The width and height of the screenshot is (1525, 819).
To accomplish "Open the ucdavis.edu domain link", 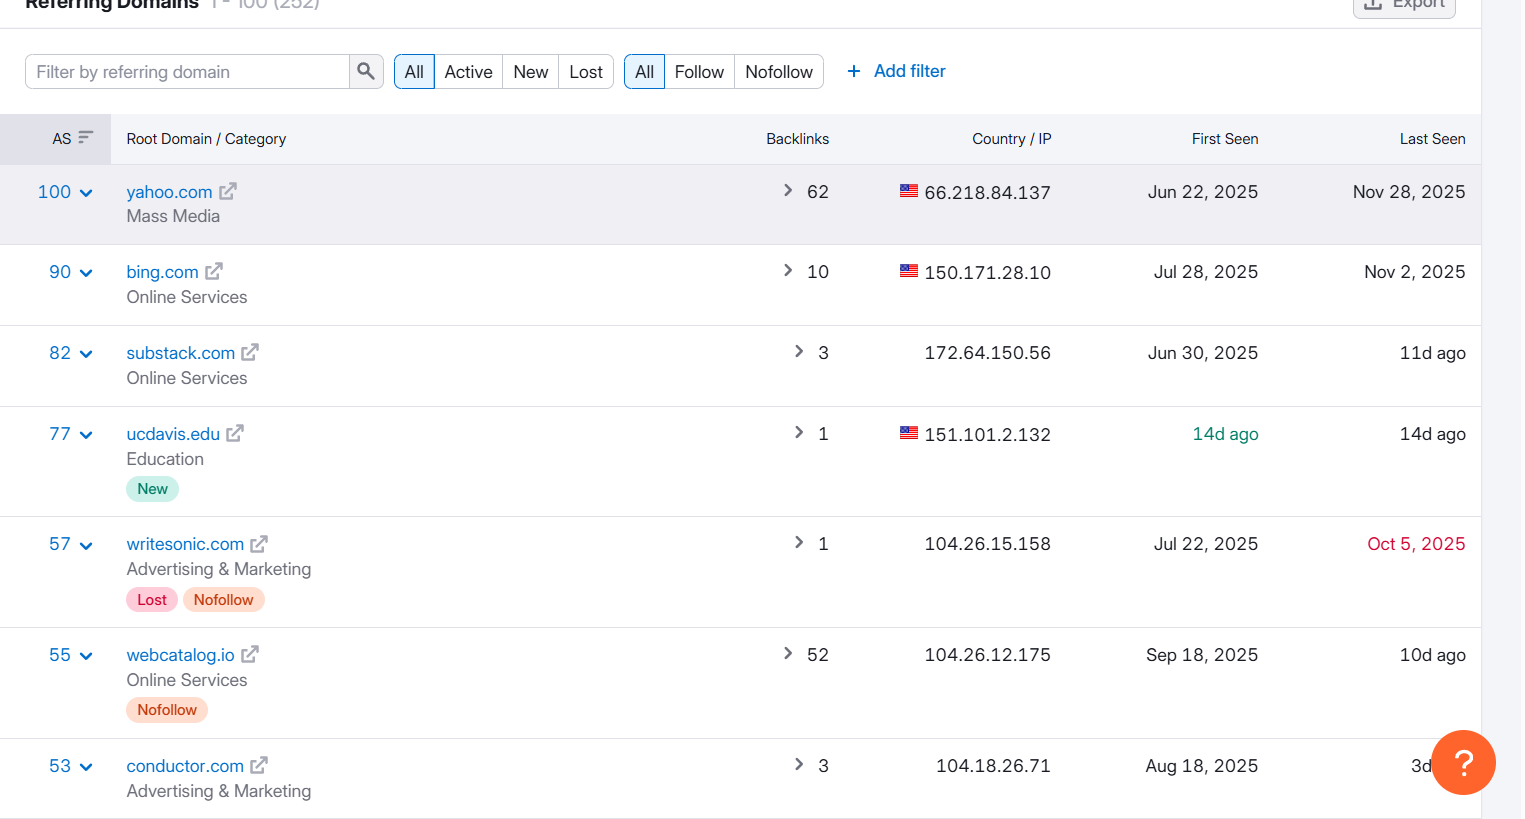I will pyautogui.click(x=173, y=434).
